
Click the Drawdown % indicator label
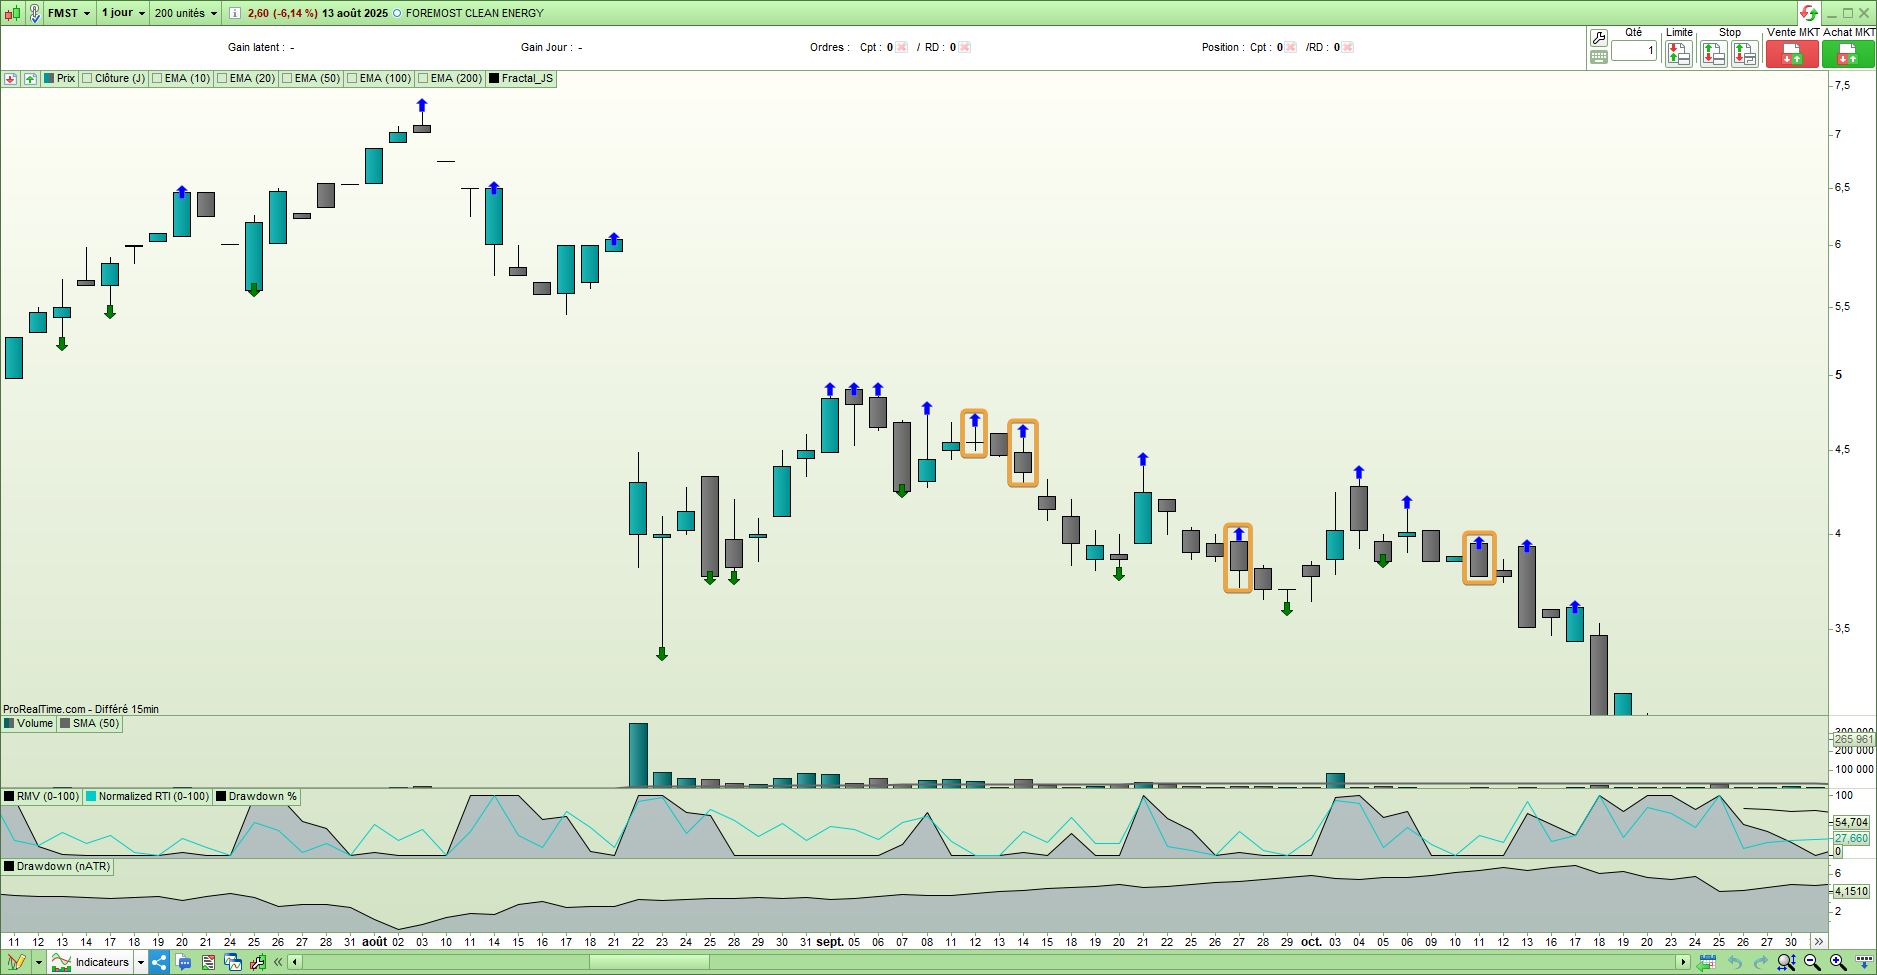(x=257, y=797)
